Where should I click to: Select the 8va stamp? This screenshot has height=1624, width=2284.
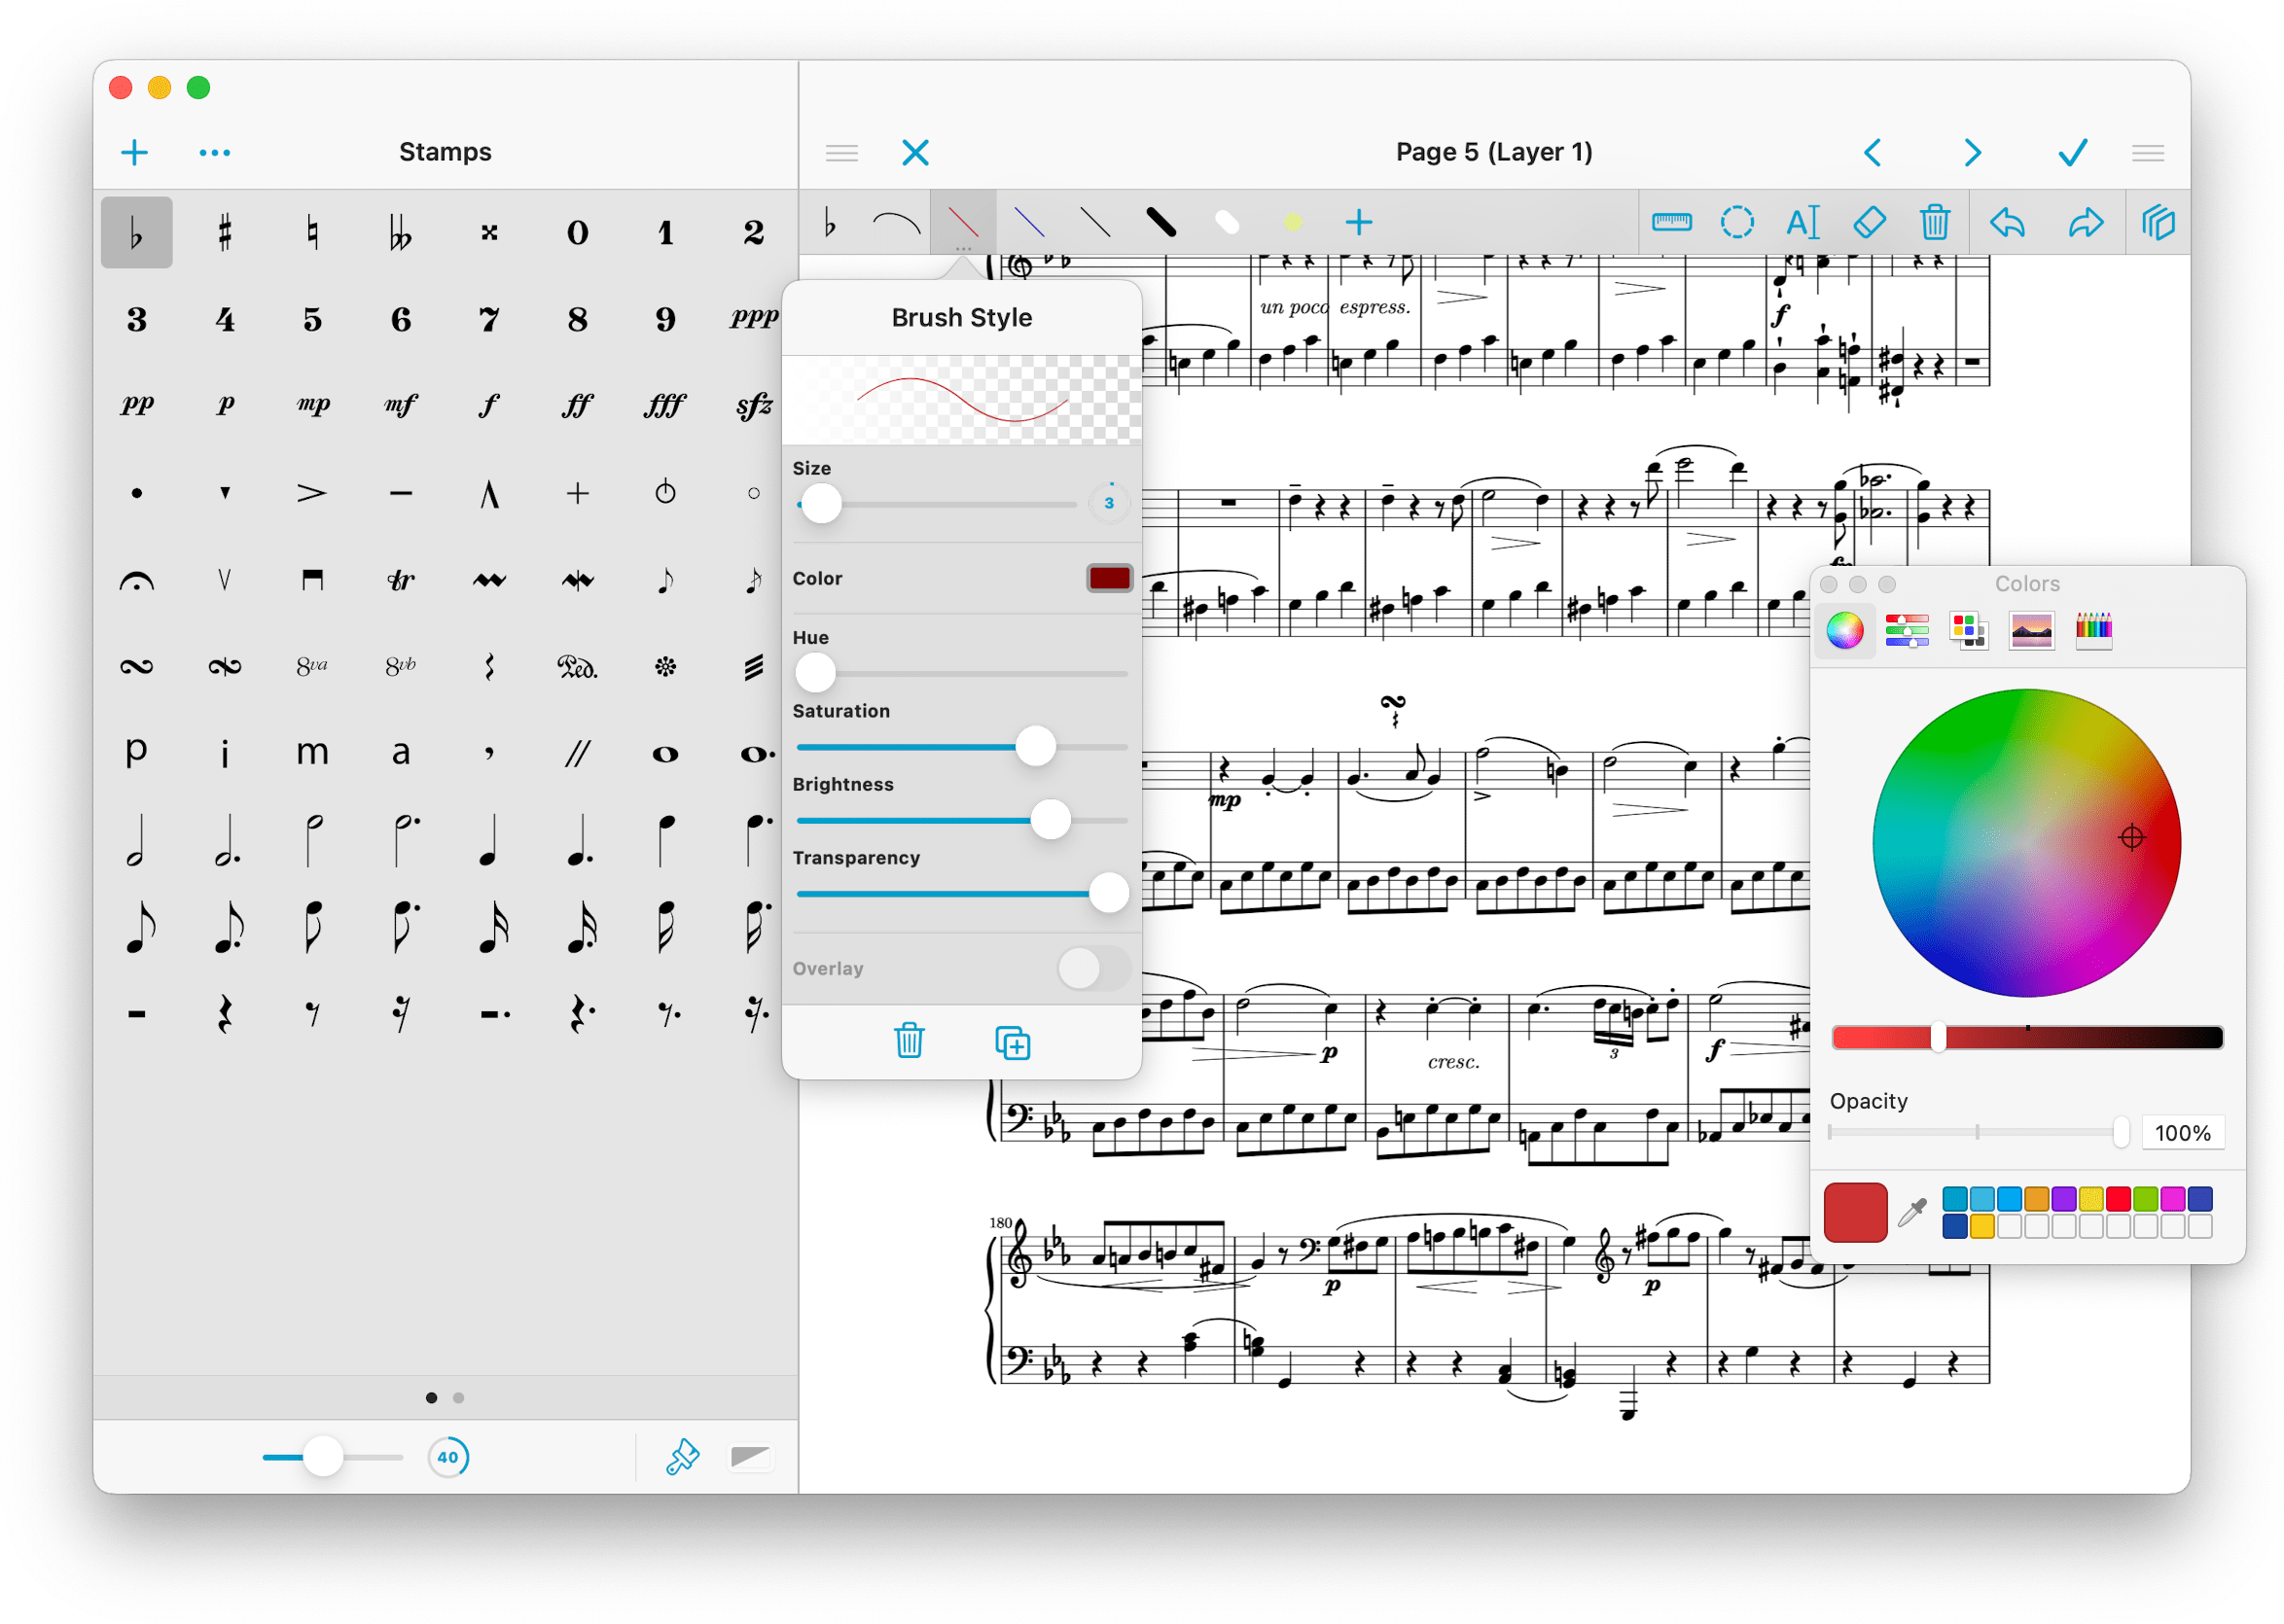(313, 666)
